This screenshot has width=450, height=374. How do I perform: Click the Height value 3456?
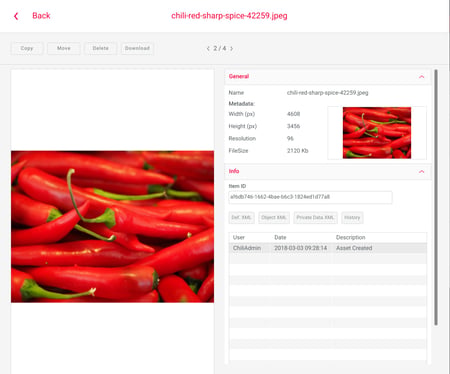coord(293,126)
